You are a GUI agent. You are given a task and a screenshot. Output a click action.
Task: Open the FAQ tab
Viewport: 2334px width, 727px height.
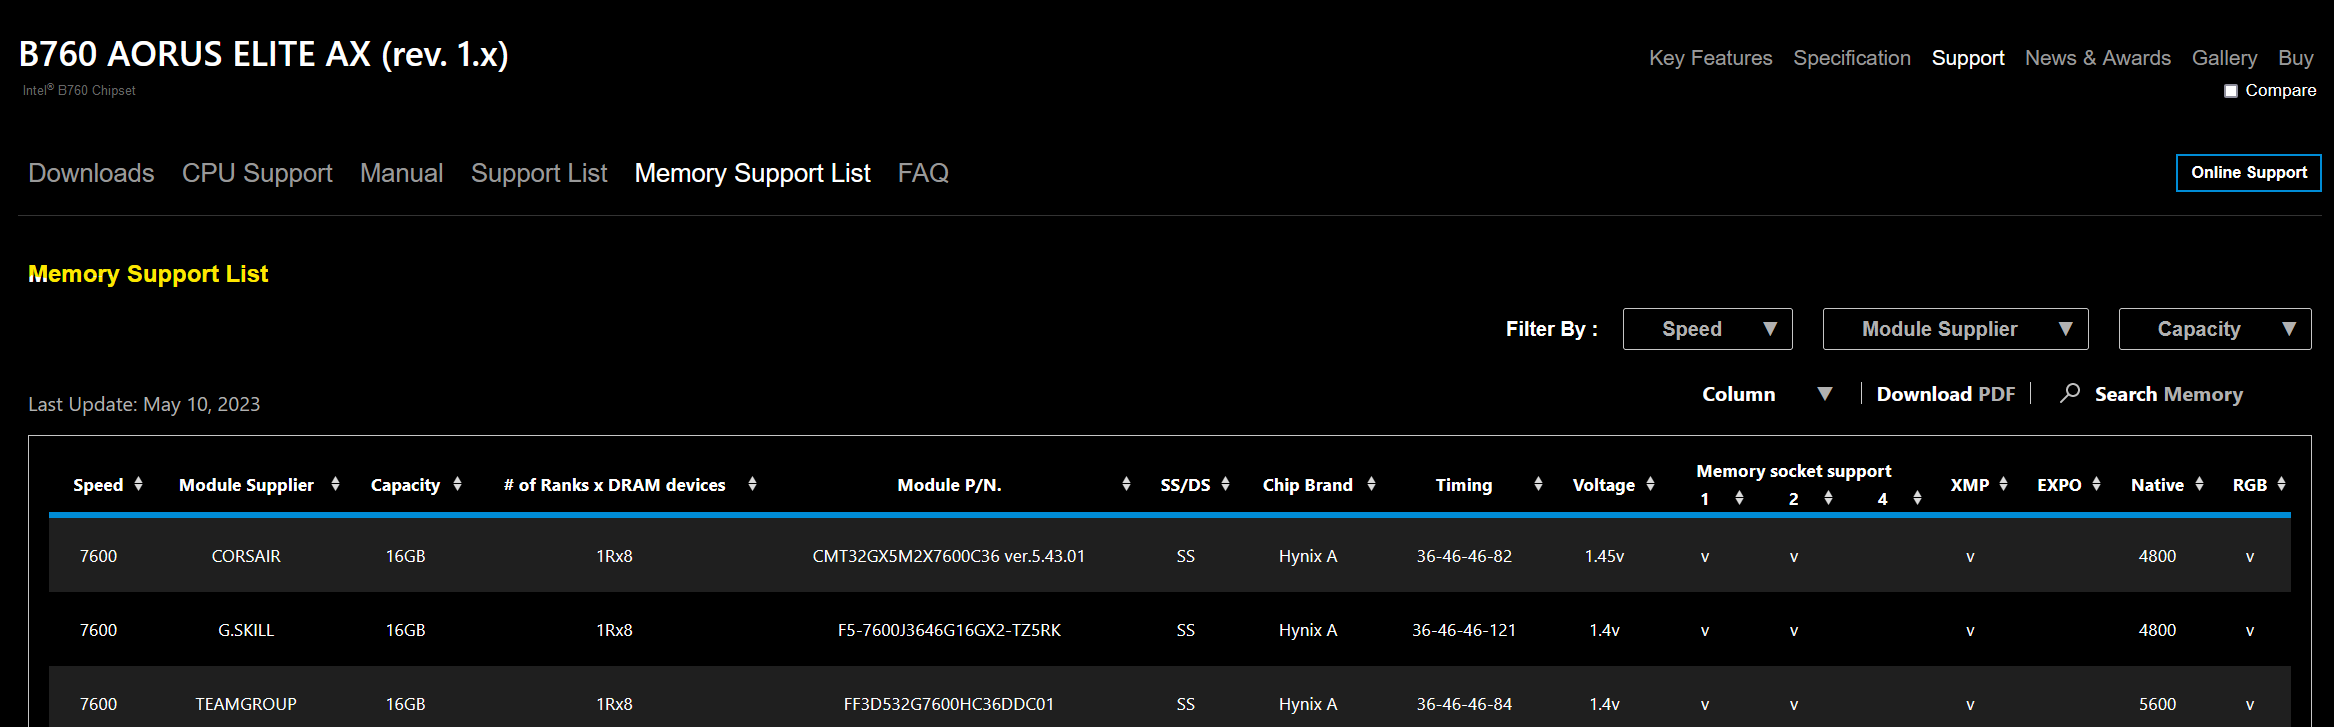click(x=923, y=173)
